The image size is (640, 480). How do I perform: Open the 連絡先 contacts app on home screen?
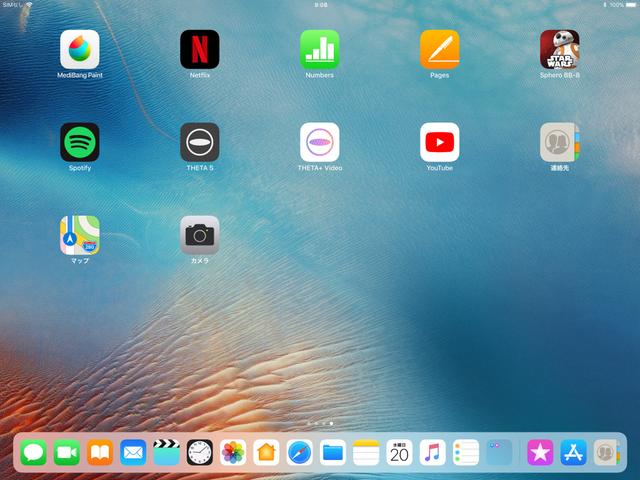click(x=560, y=142)
